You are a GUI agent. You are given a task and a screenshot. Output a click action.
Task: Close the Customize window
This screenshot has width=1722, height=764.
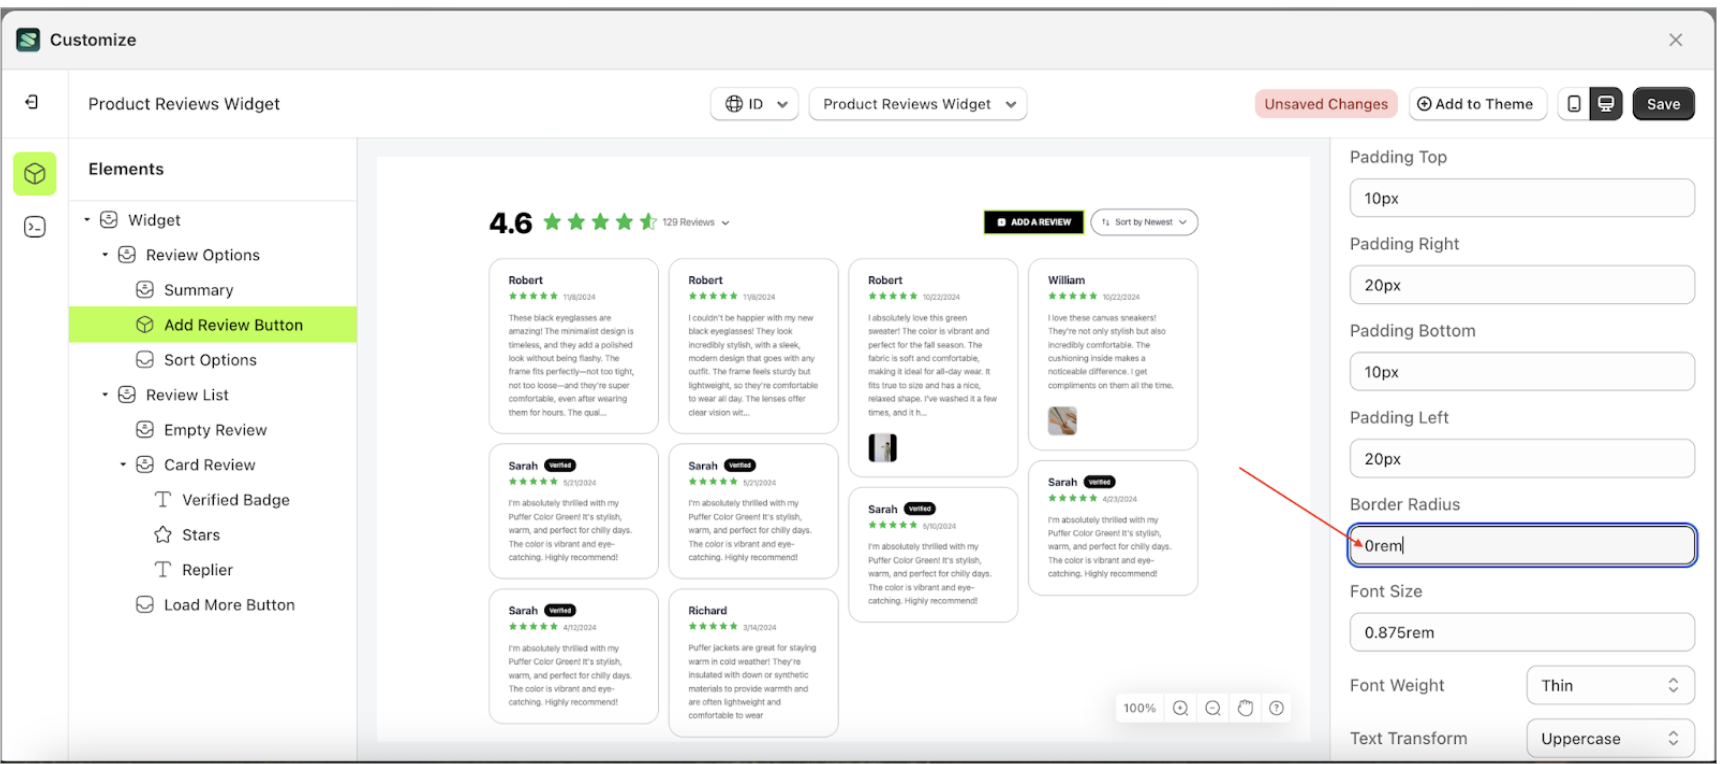(1675, 40)
